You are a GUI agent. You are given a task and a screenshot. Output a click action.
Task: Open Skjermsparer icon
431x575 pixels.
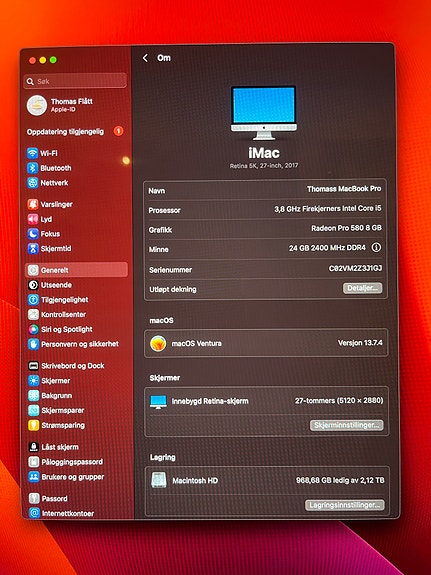tap(33, 410)
